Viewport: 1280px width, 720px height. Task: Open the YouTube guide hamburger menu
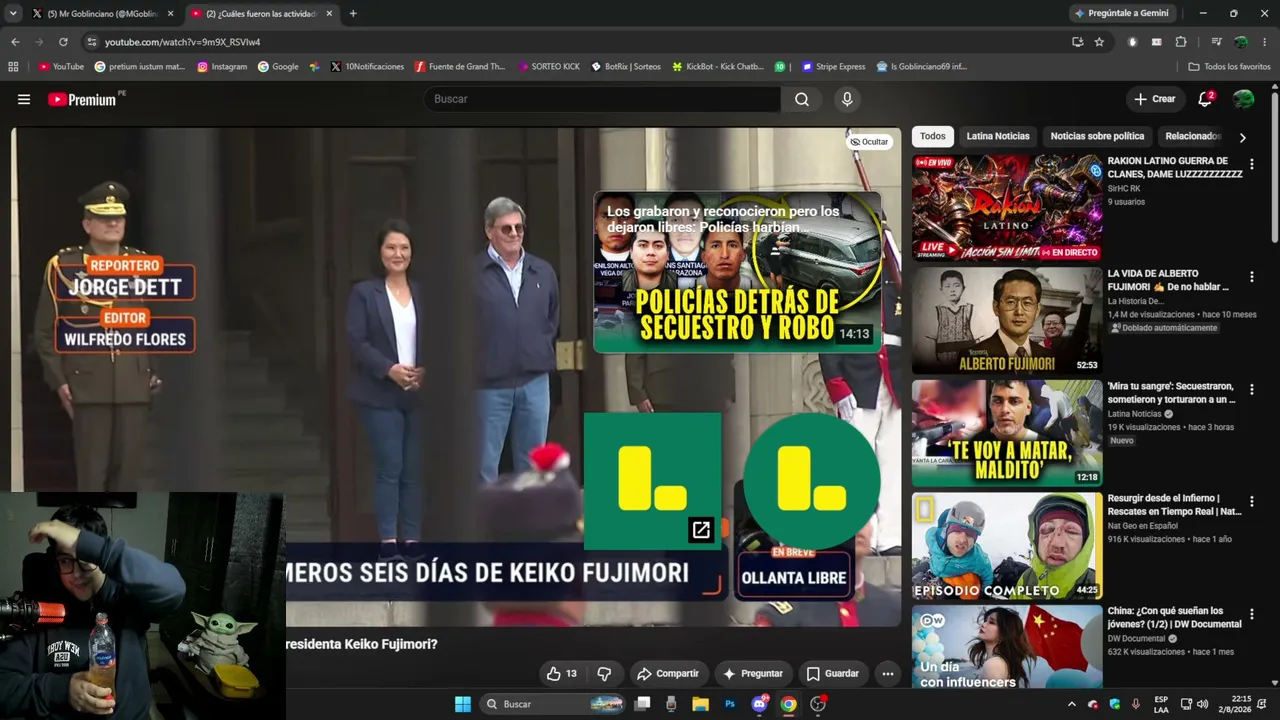pos(24,99)
